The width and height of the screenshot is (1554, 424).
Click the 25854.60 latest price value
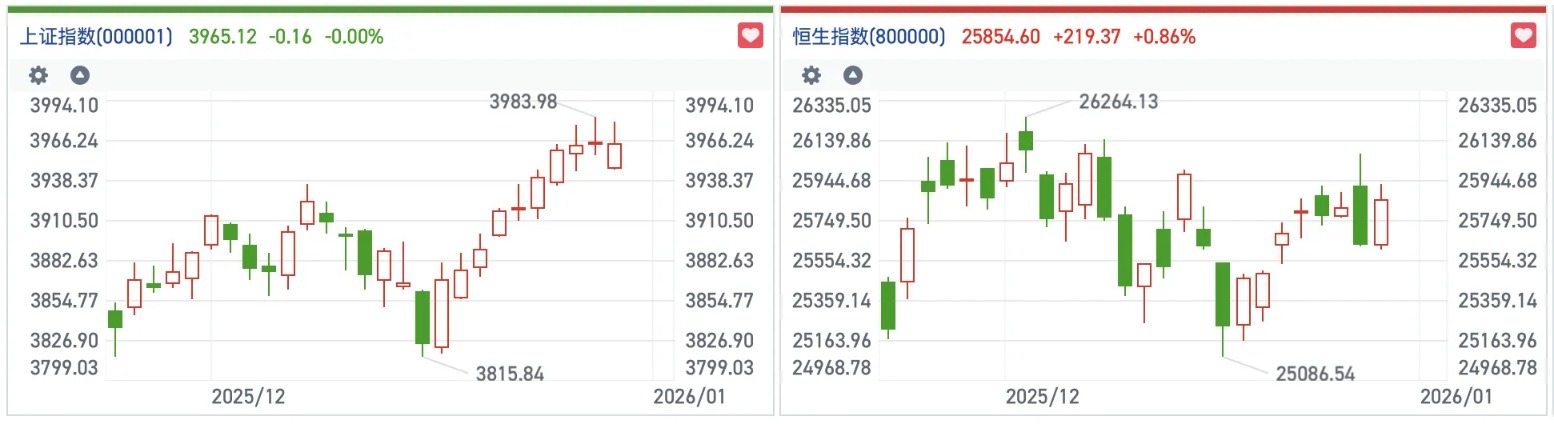point(1001,37)
